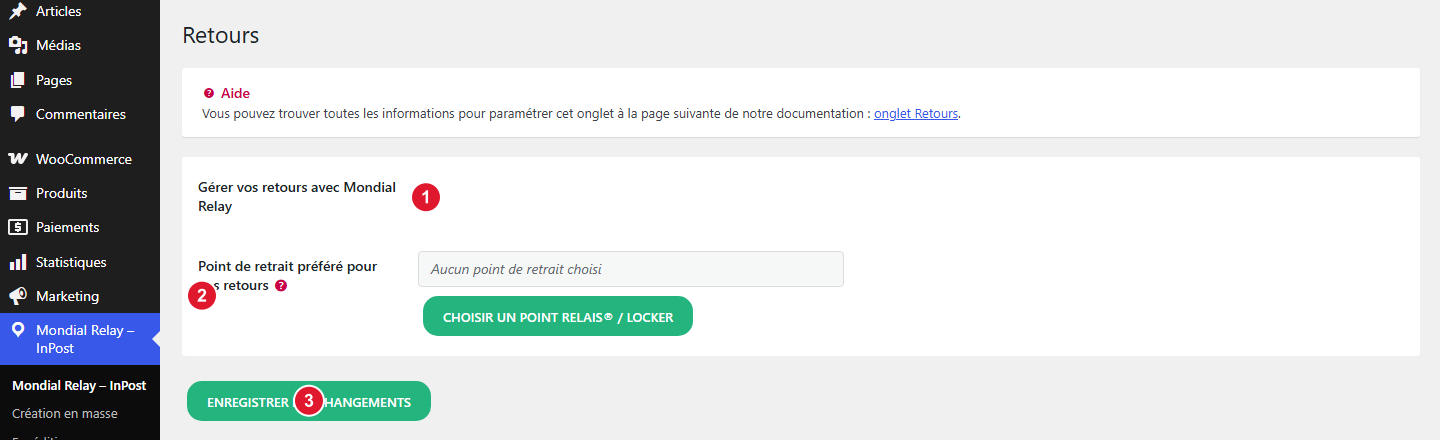Open Mondial Relay – InPost submenu entry
Image resolution: width=1440 pixels, height=440 pixels.
pyautogui.click(x=79, y=386)
